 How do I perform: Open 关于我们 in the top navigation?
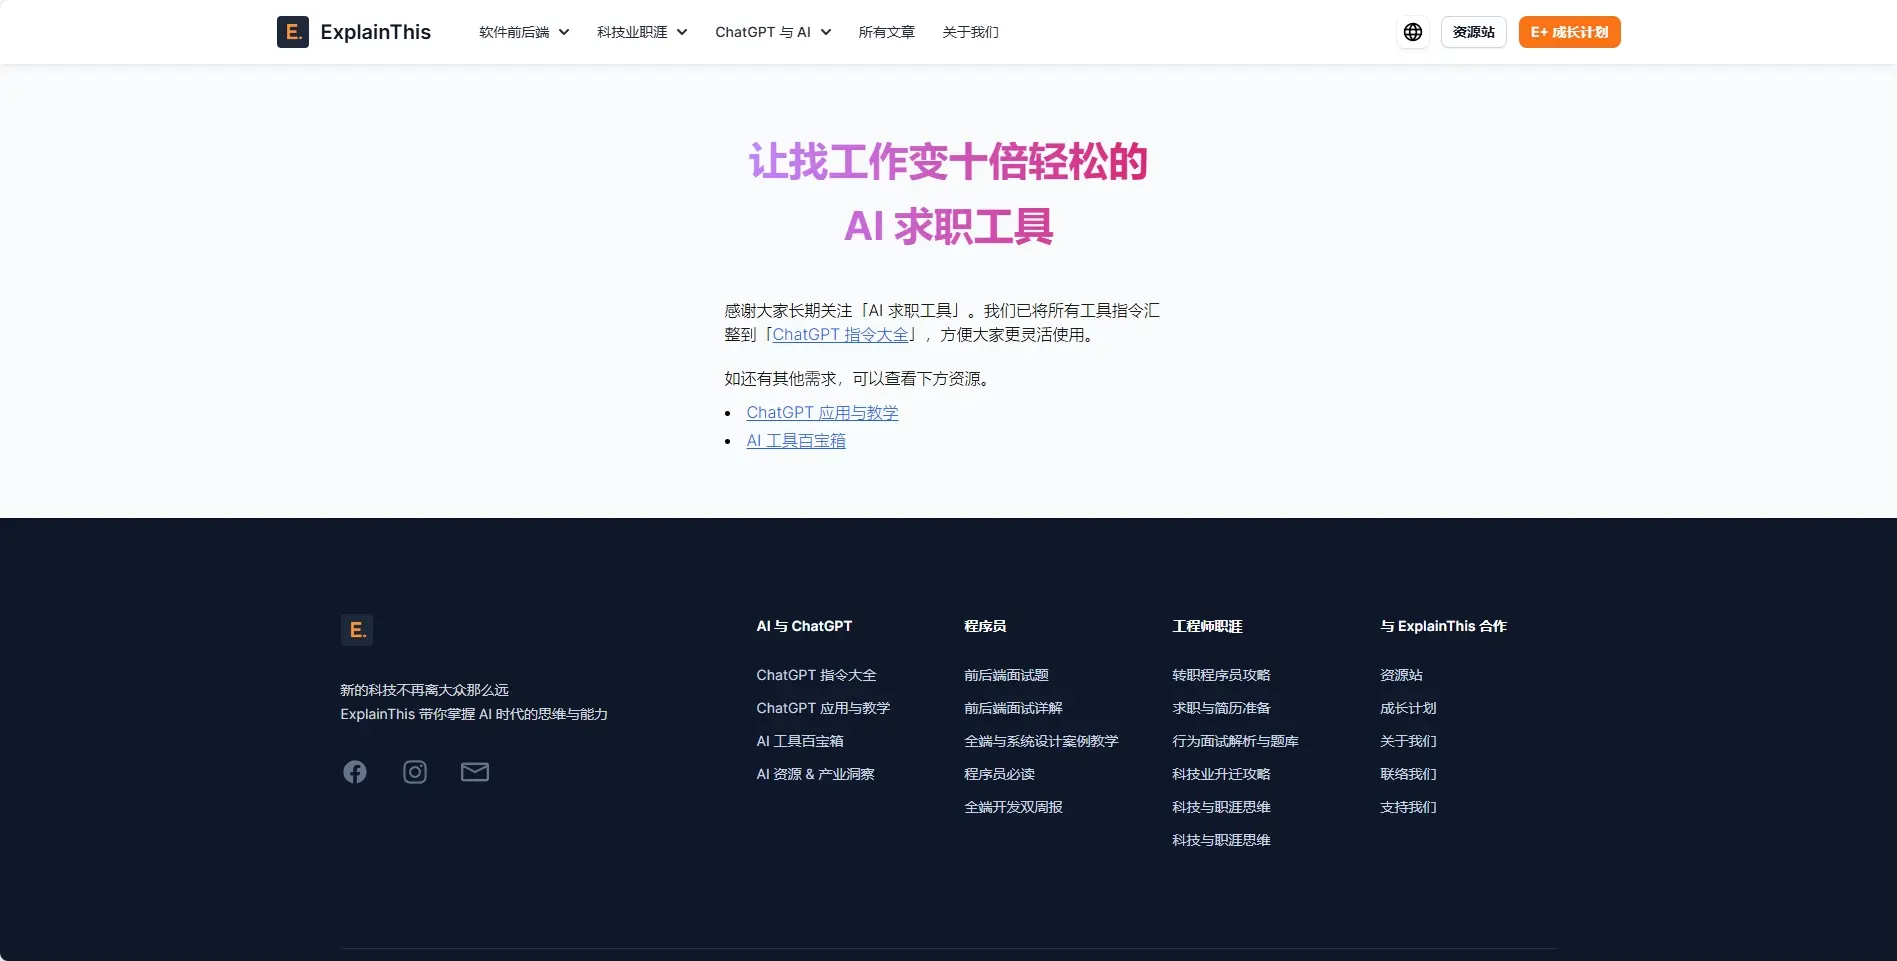point(970,32)
